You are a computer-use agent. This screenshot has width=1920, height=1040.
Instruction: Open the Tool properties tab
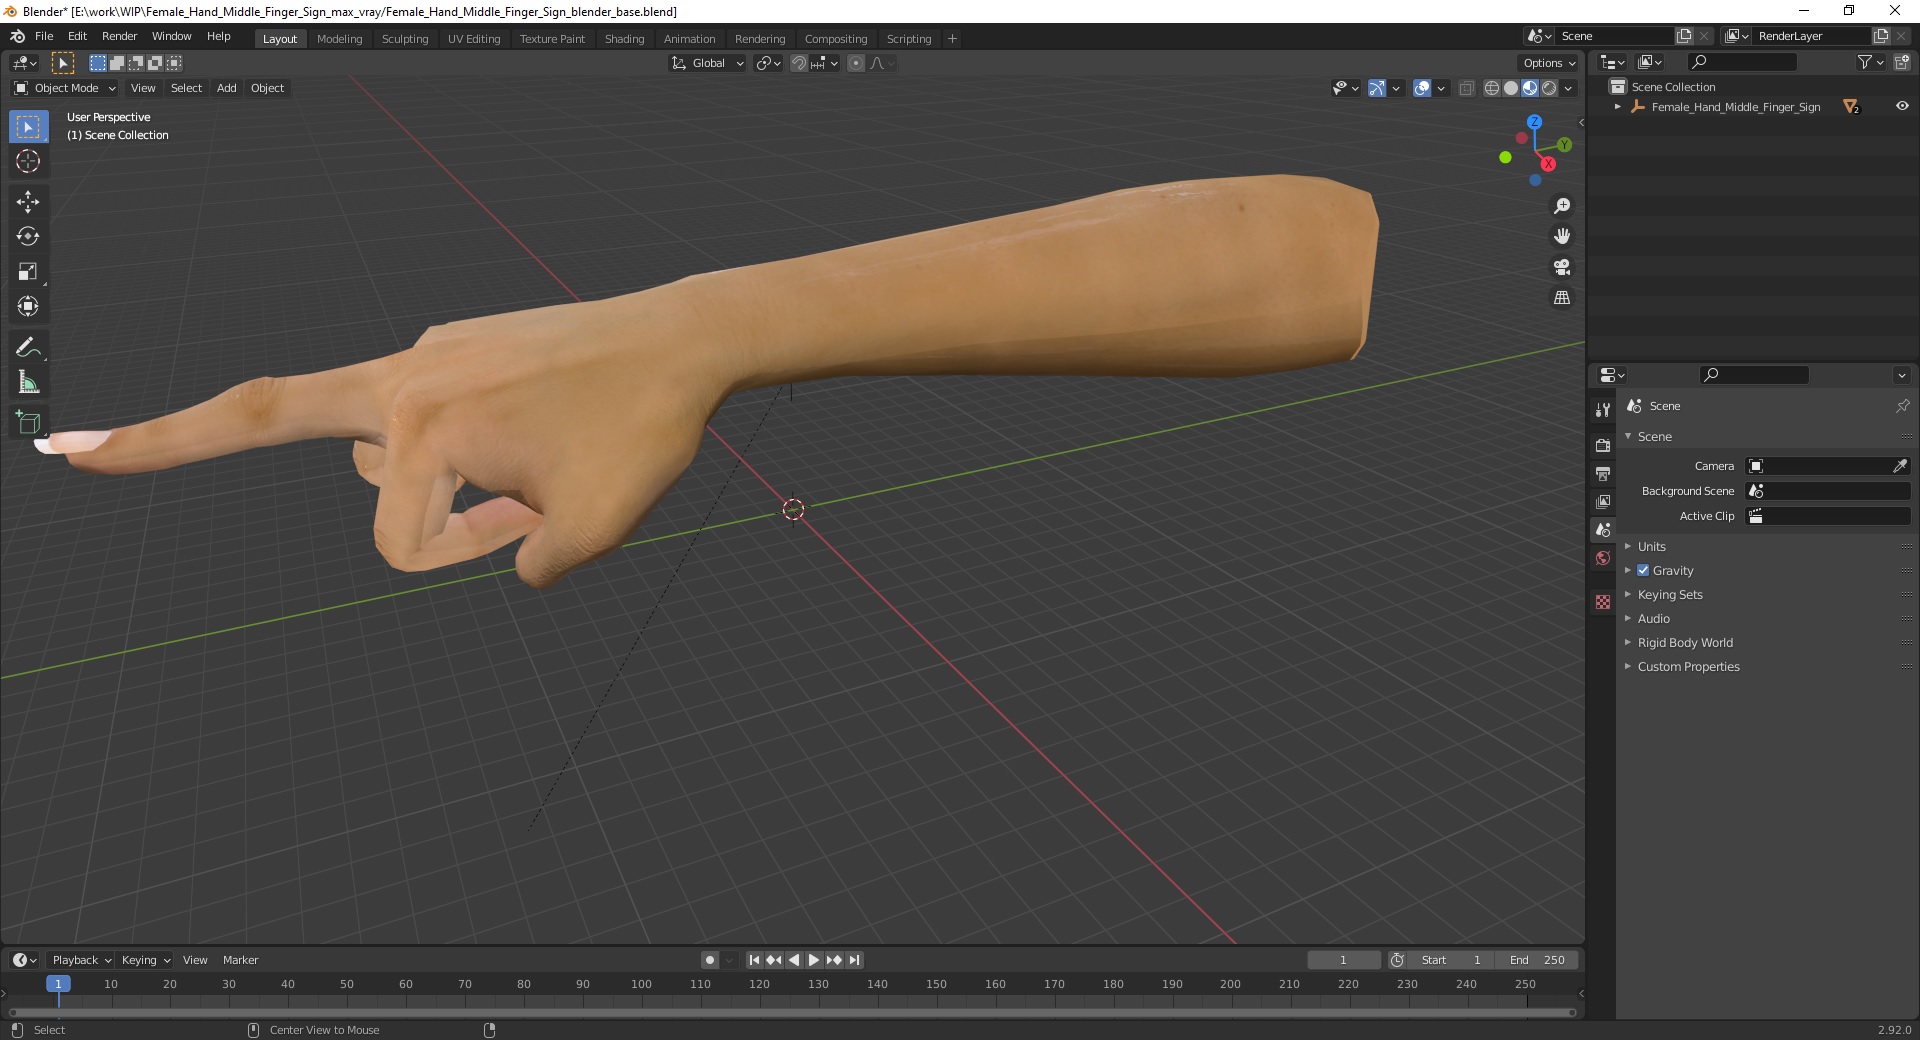1603,410
